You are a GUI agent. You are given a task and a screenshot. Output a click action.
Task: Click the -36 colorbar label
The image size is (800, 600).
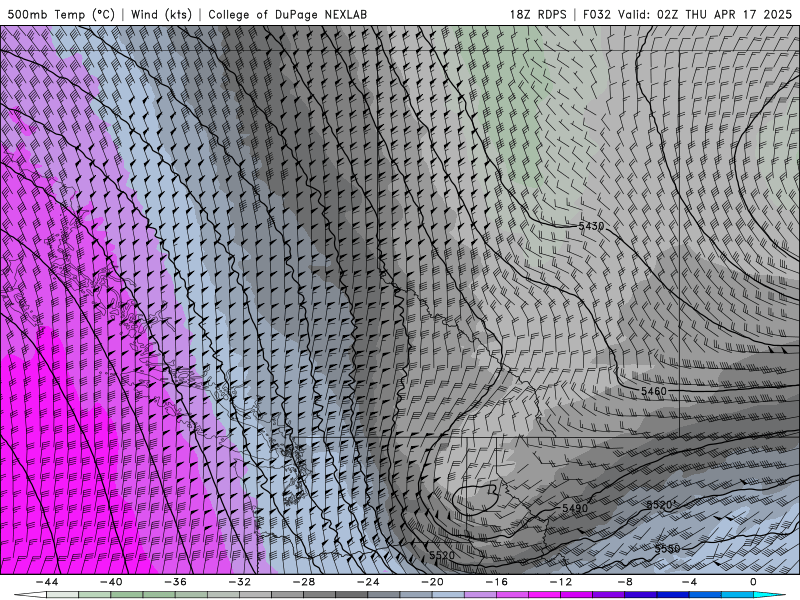(x=176, y=582)
